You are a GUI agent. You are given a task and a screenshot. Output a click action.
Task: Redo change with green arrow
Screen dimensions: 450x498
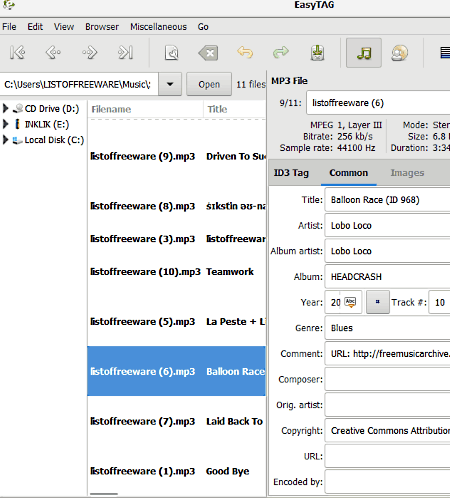(281, 53)
